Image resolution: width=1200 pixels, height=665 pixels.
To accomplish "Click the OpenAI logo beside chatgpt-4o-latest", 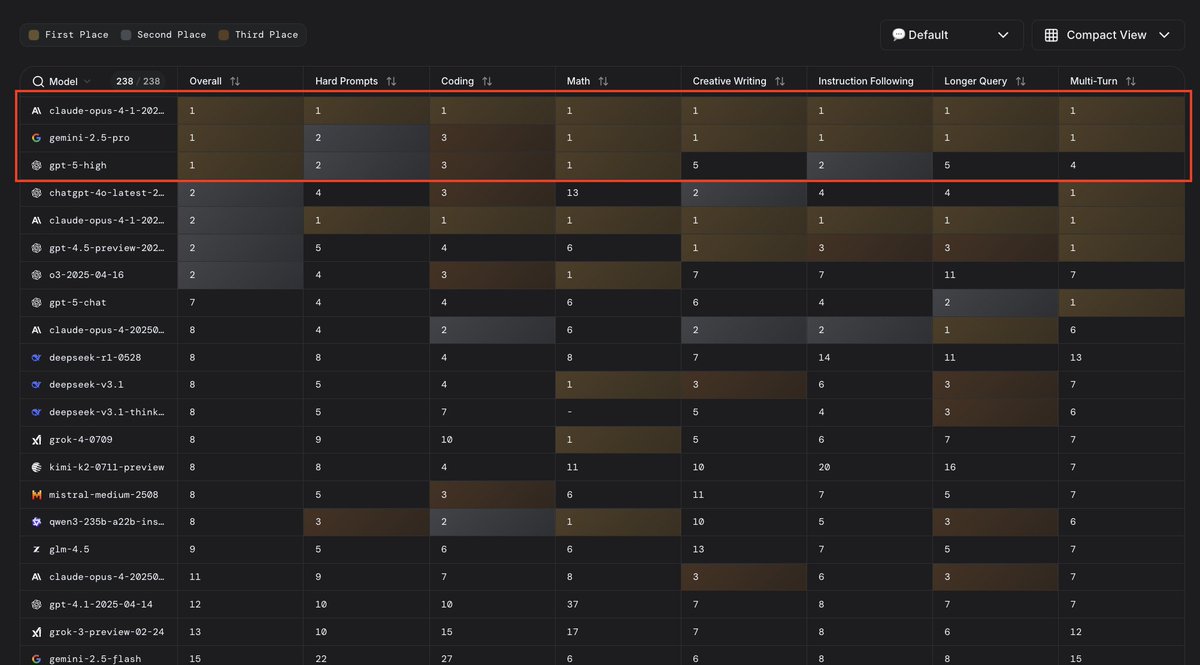I will tap(36, 193).
